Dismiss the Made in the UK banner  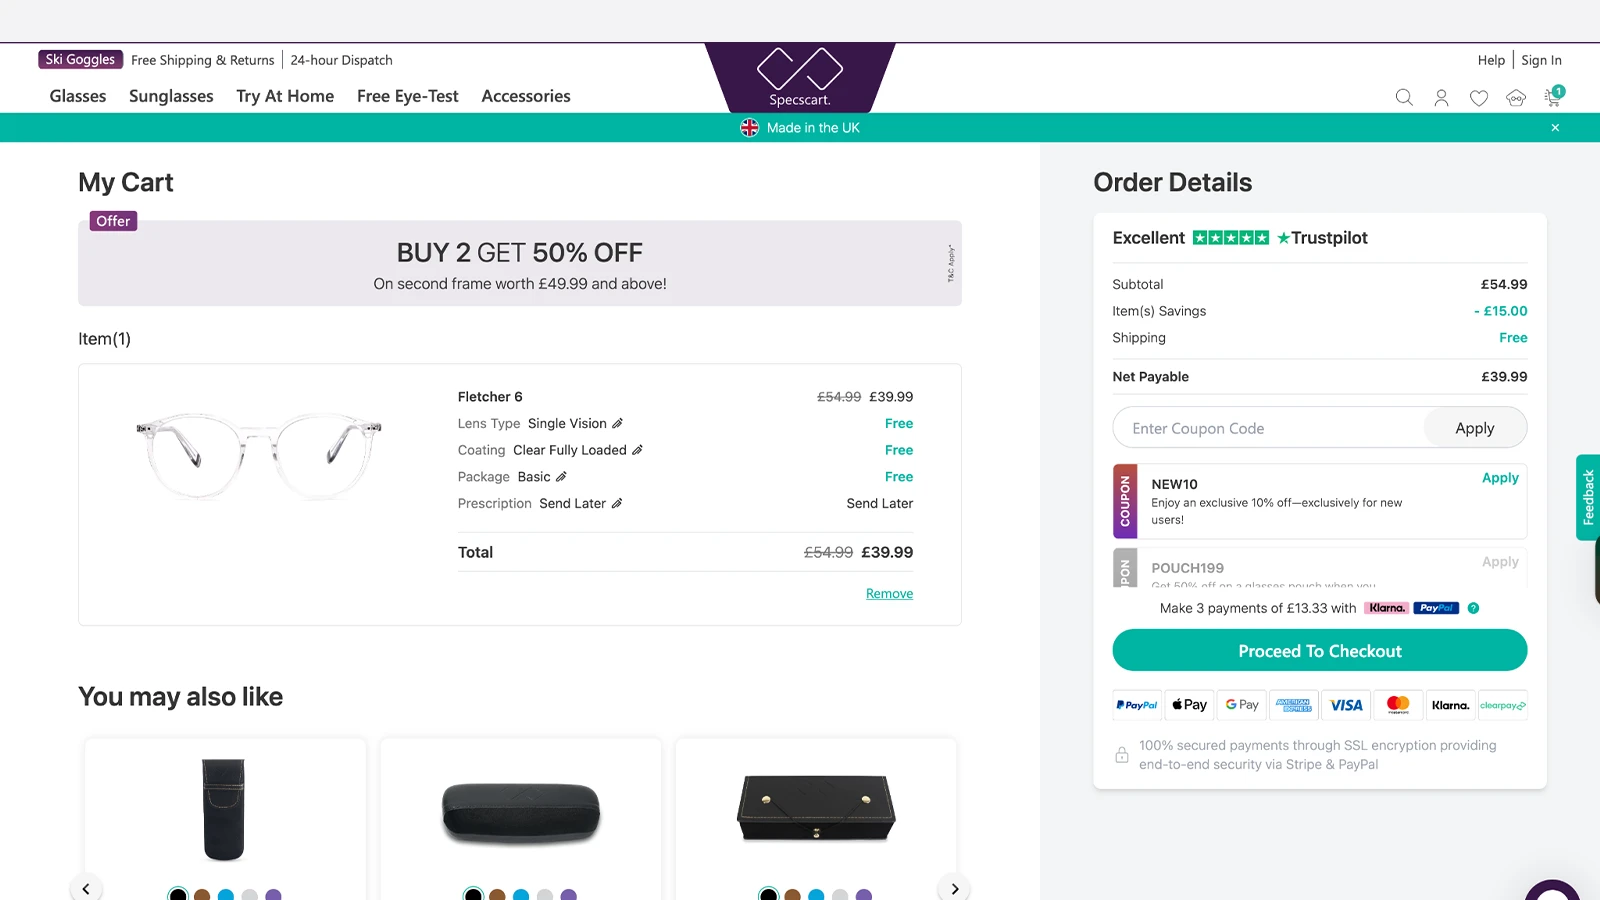1555,127
